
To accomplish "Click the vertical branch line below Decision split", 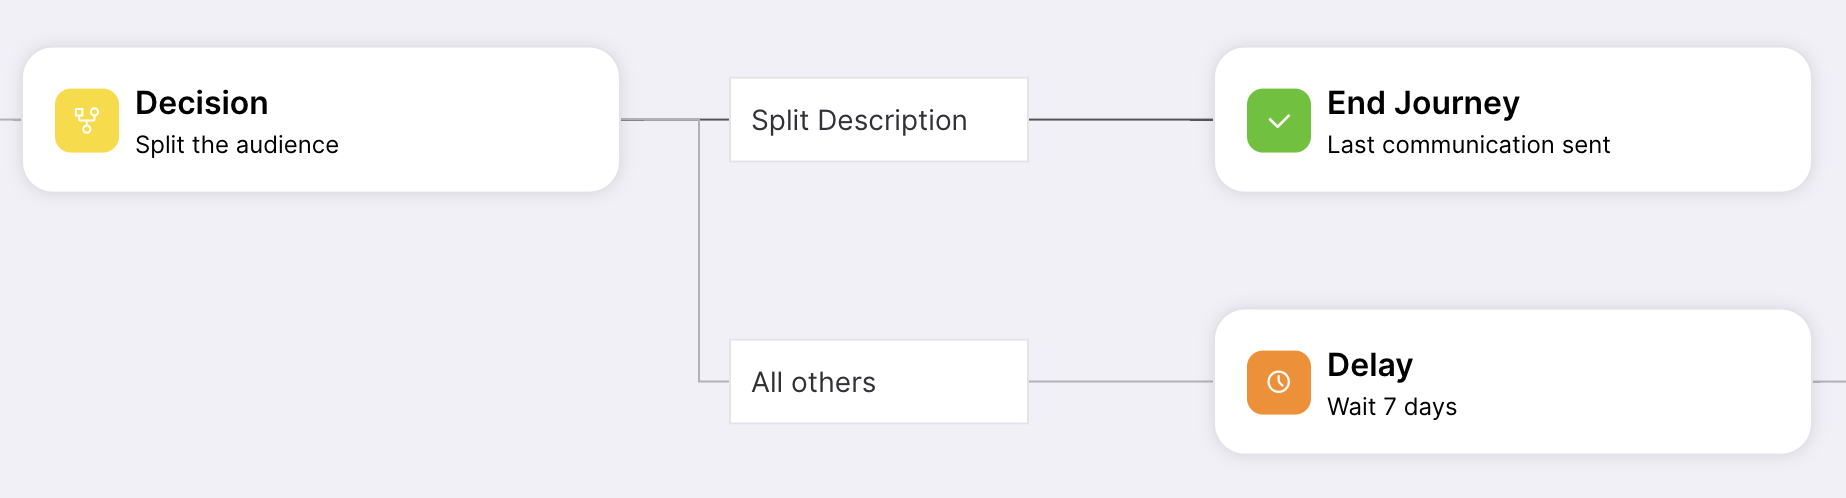I will (699, 251).
